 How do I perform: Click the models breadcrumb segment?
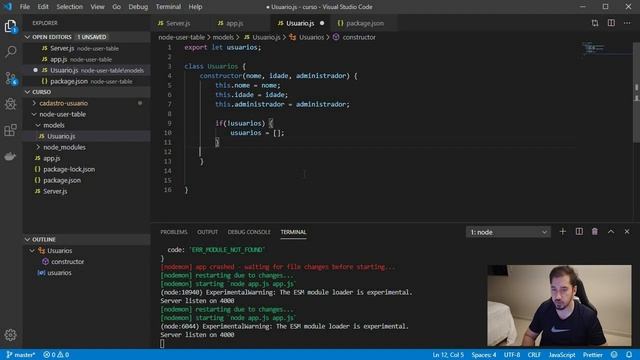[223, 37]
